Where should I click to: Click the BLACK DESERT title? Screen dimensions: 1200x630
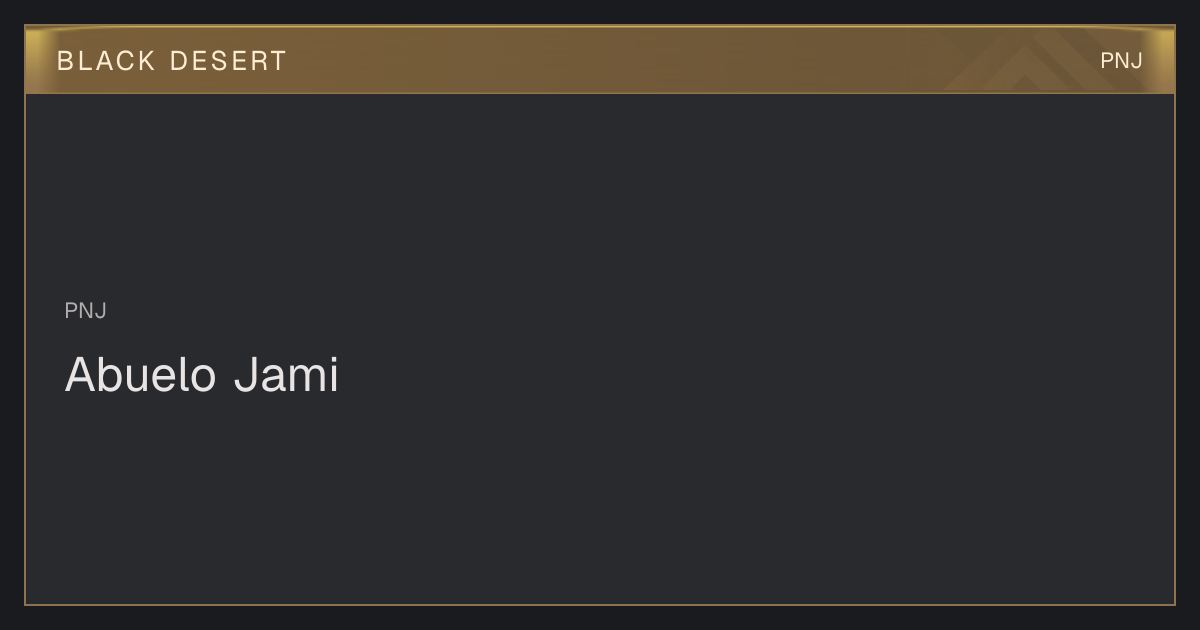pyautogui.click(x=172, y=61)
